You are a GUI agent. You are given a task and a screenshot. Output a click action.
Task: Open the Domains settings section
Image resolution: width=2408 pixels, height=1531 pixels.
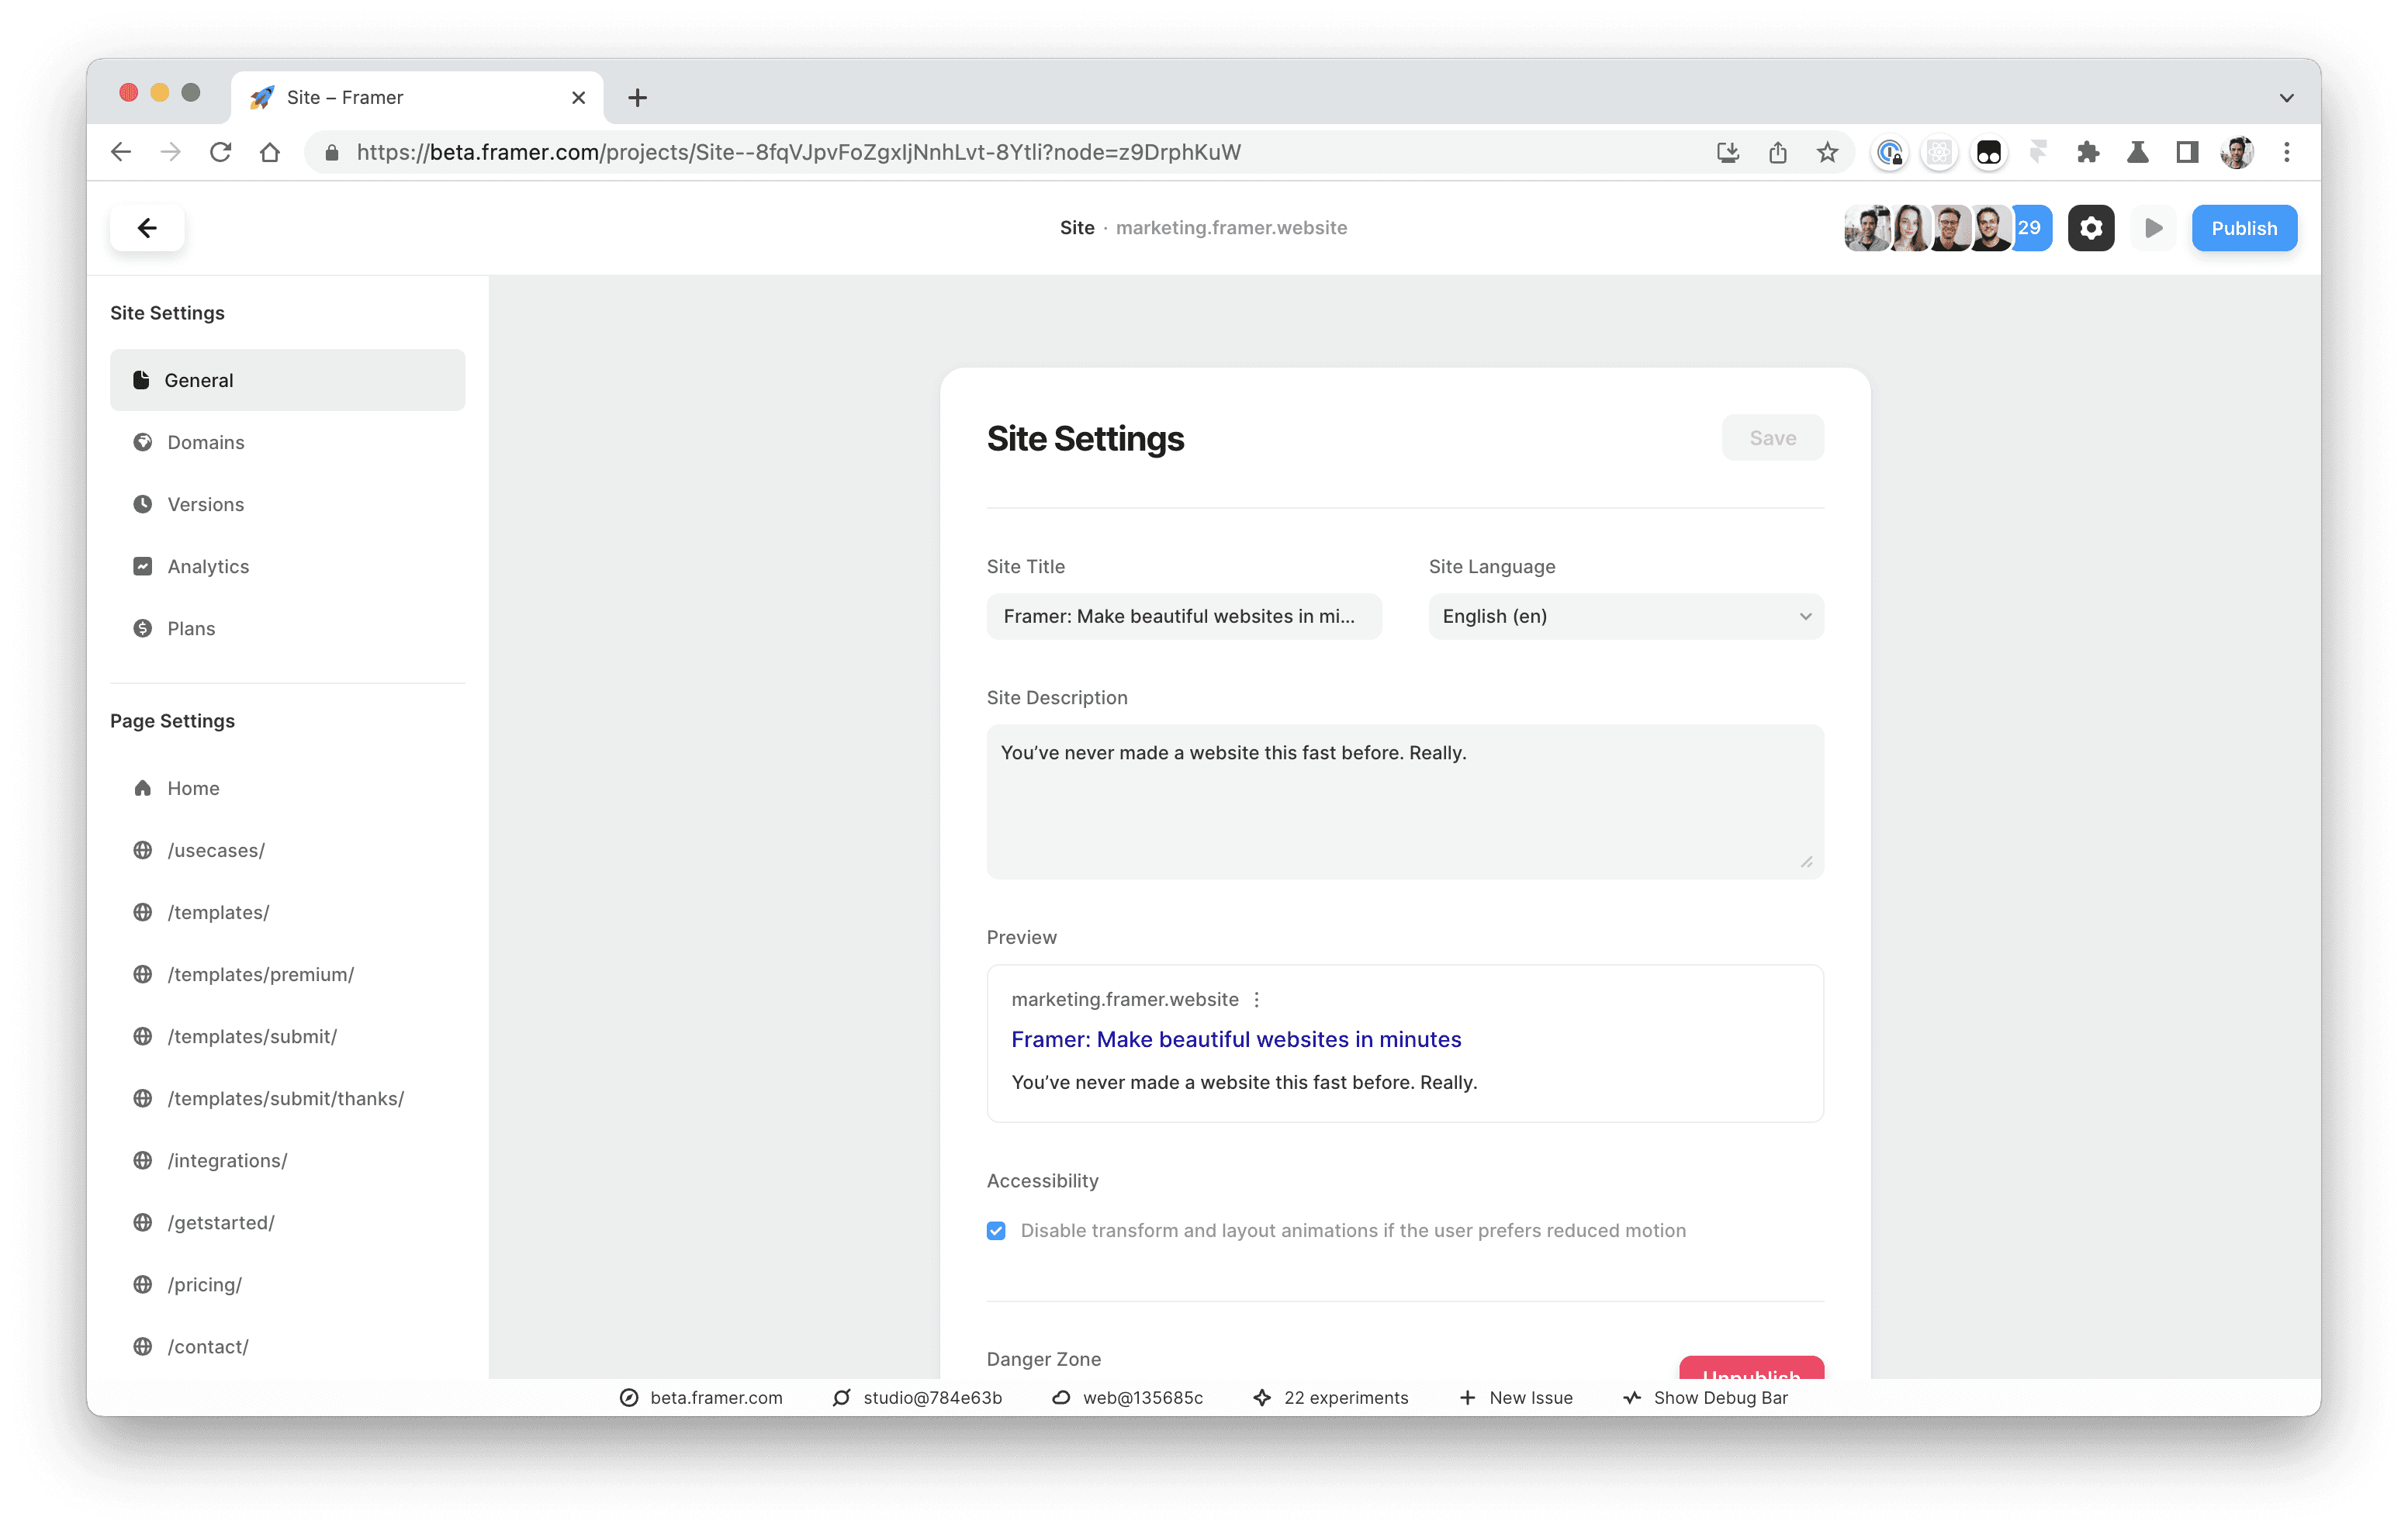[x=205, y=442]
